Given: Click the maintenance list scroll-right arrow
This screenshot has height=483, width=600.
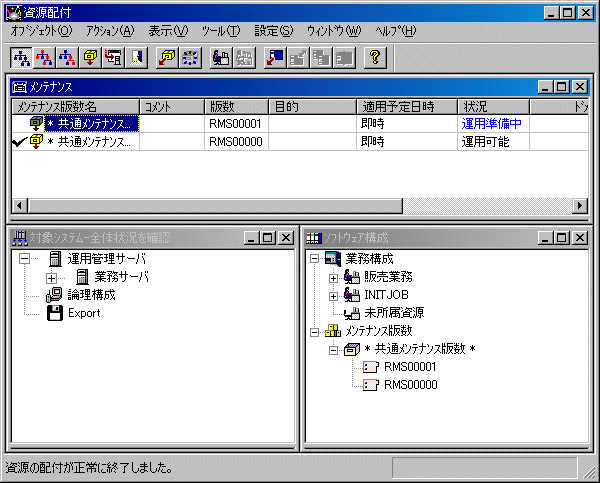Looking at the screenshot, I should click(580, 206).
